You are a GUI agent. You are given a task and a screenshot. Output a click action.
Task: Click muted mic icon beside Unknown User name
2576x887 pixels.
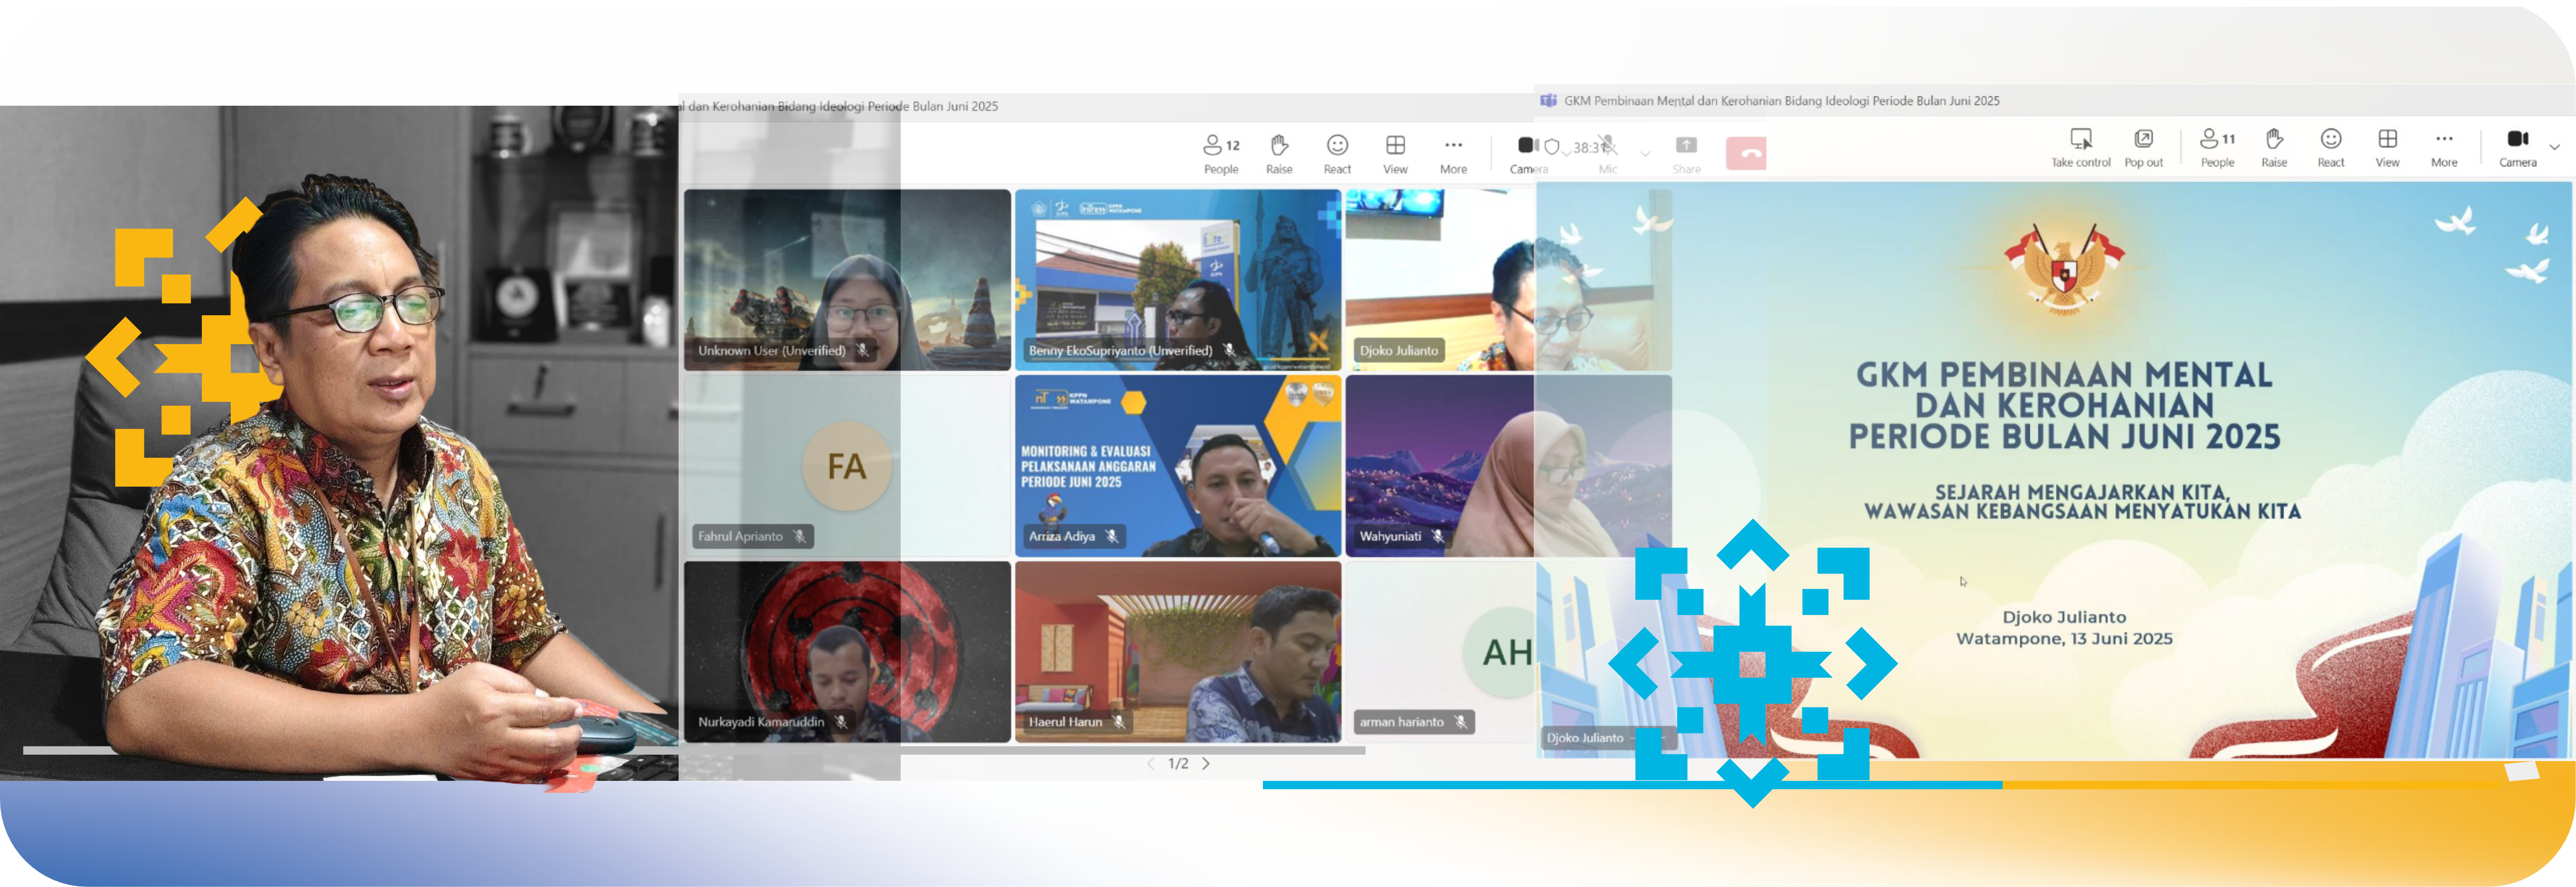(x=862, y=350)
